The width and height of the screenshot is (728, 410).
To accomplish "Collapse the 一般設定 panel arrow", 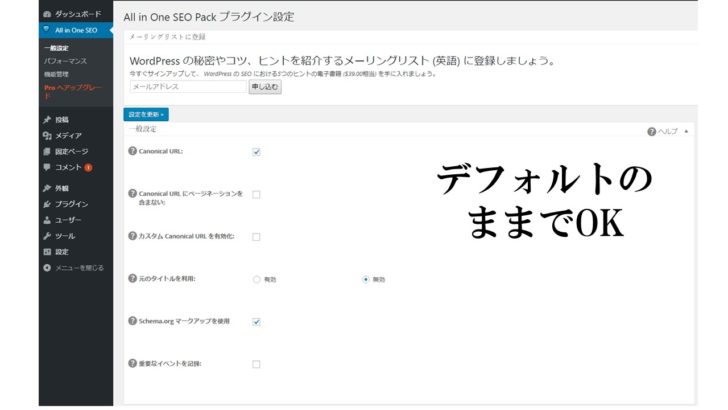I will (x=686, y=131).
